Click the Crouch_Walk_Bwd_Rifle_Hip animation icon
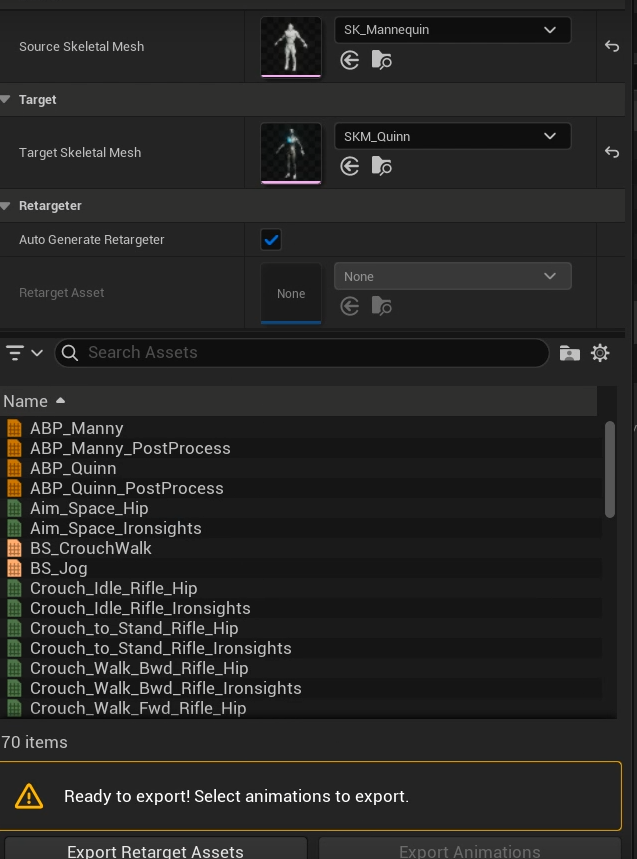This screenshot has height=859, width=637. (x=14, y=668)
